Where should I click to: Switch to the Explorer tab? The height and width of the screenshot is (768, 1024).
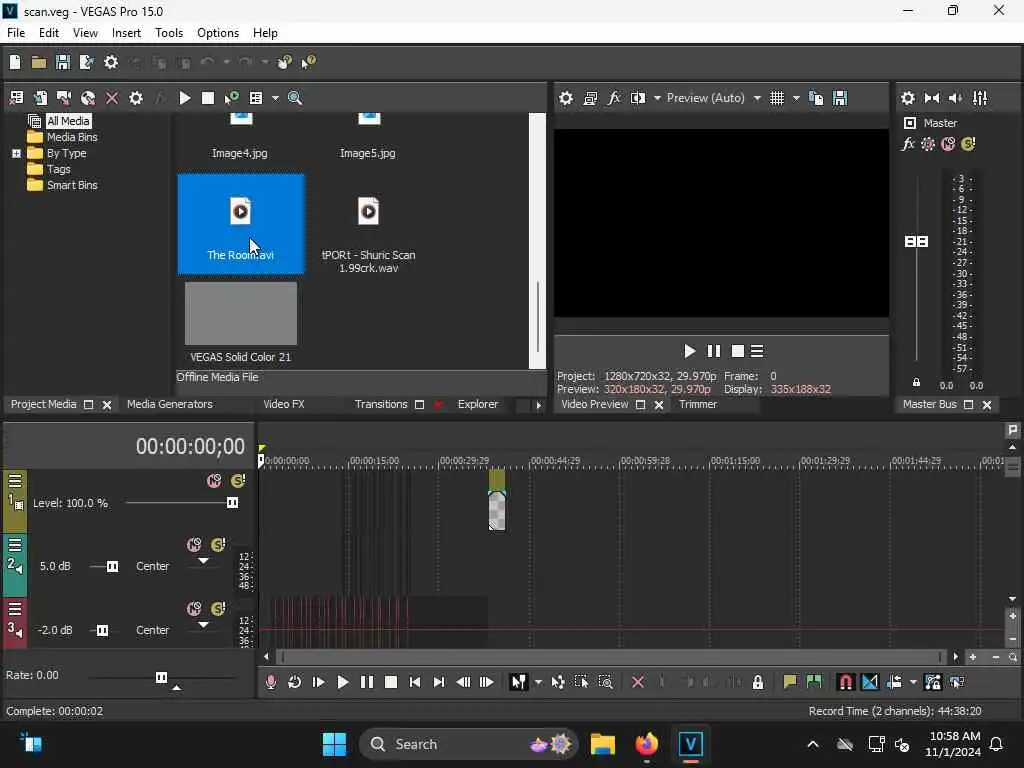click(x=477, y=404)
